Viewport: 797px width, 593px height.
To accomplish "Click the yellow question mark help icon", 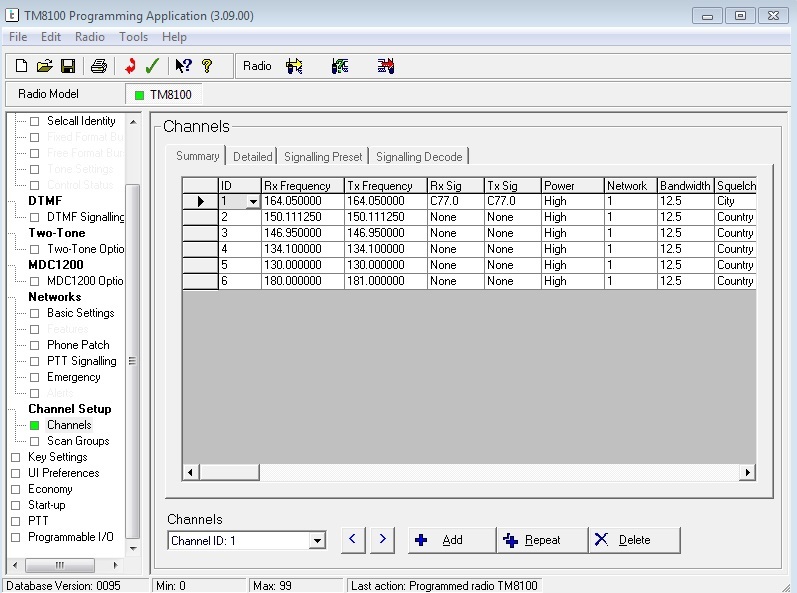I will point(207,66).
